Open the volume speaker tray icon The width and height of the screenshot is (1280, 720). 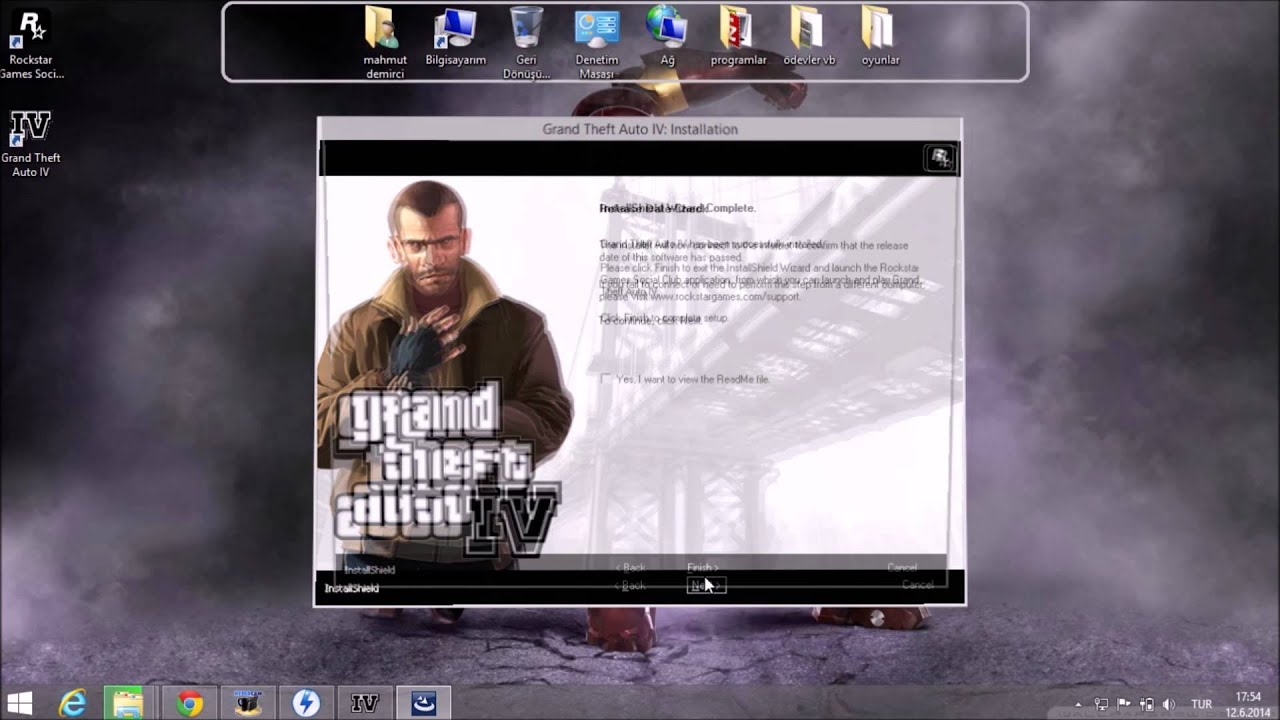(x=1169, y=704)
